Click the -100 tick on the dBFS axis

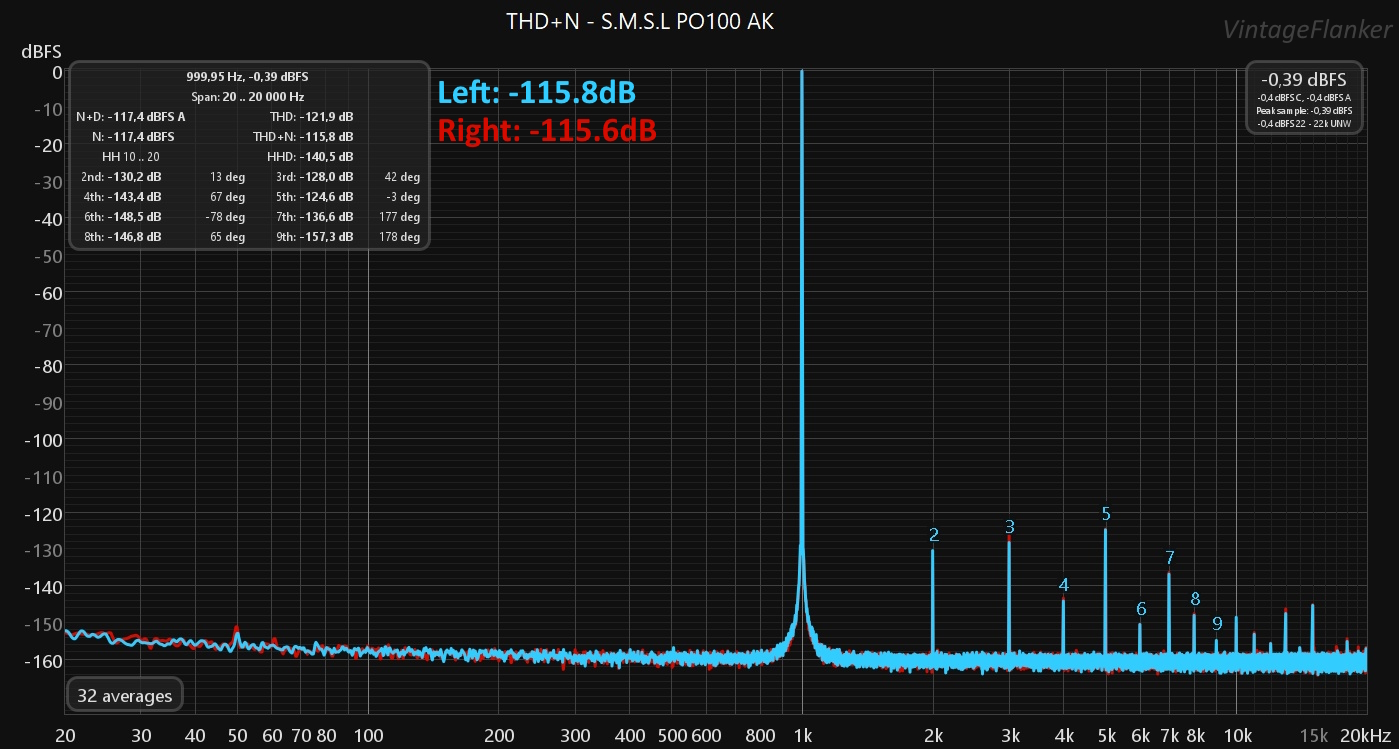[x=42, y=440]
